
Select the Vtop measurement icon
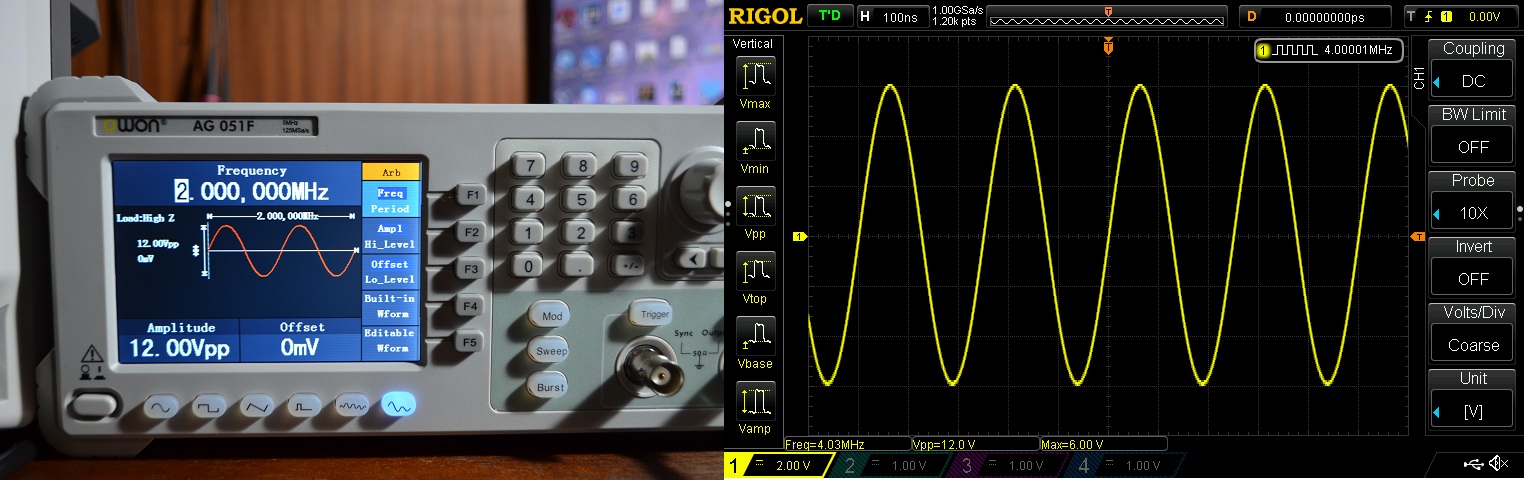755,272
